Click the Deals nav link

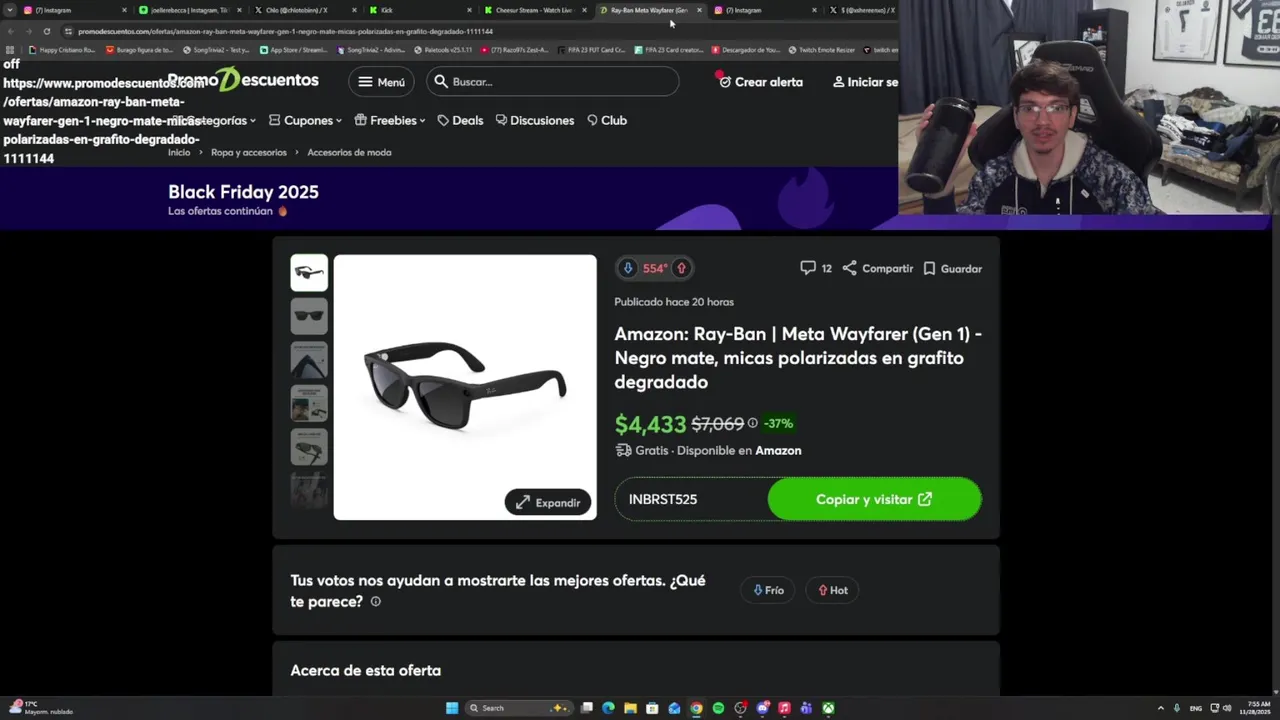point(460,120)
